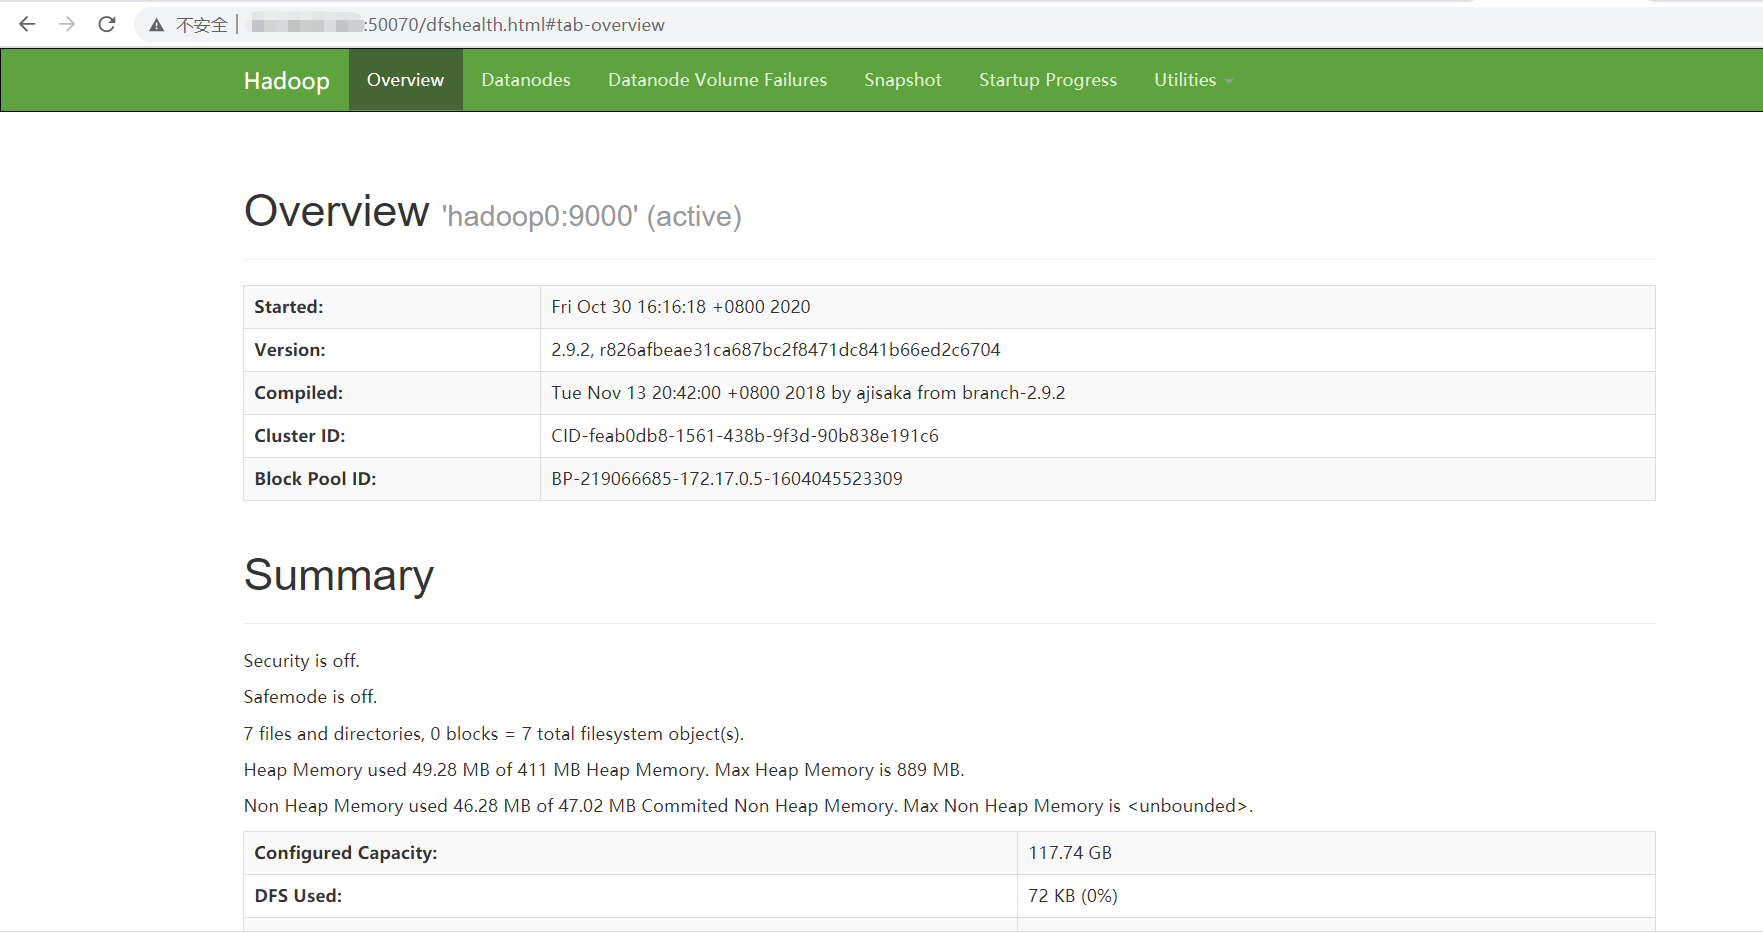Click the browser forward arrow
Image resolution: width=1763 pixels, height=933 pixels.
[x=67, y=24]
